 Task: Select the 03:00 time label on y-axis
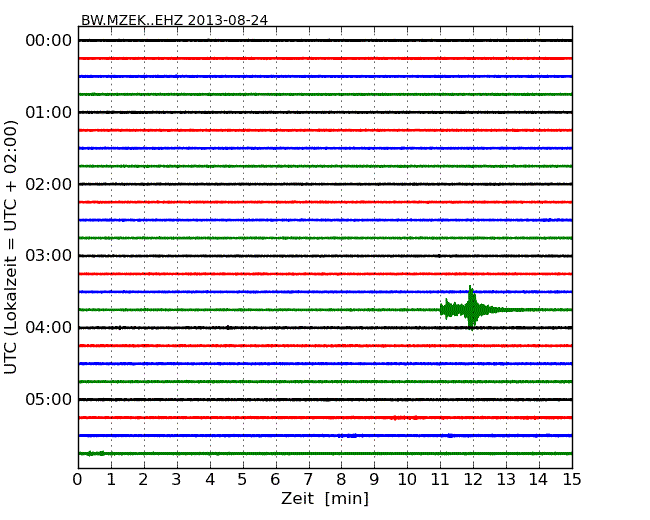[x=48, y=256]
